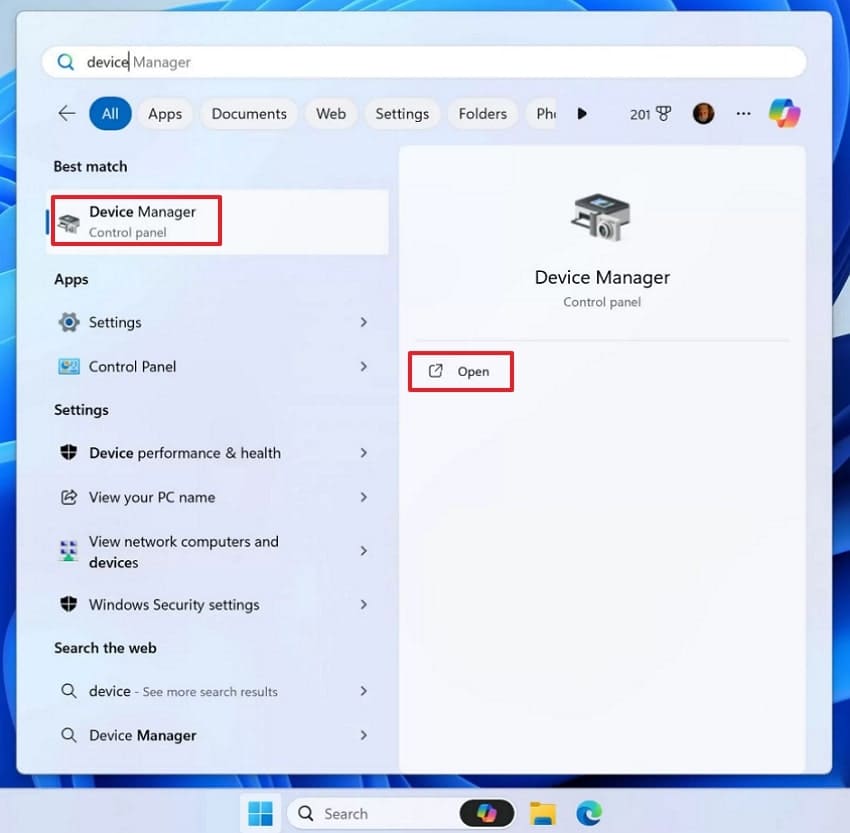The width and height of the screenshot is (850, 833).
Task: Switch to the Apps filter tab
Action: 165,114
